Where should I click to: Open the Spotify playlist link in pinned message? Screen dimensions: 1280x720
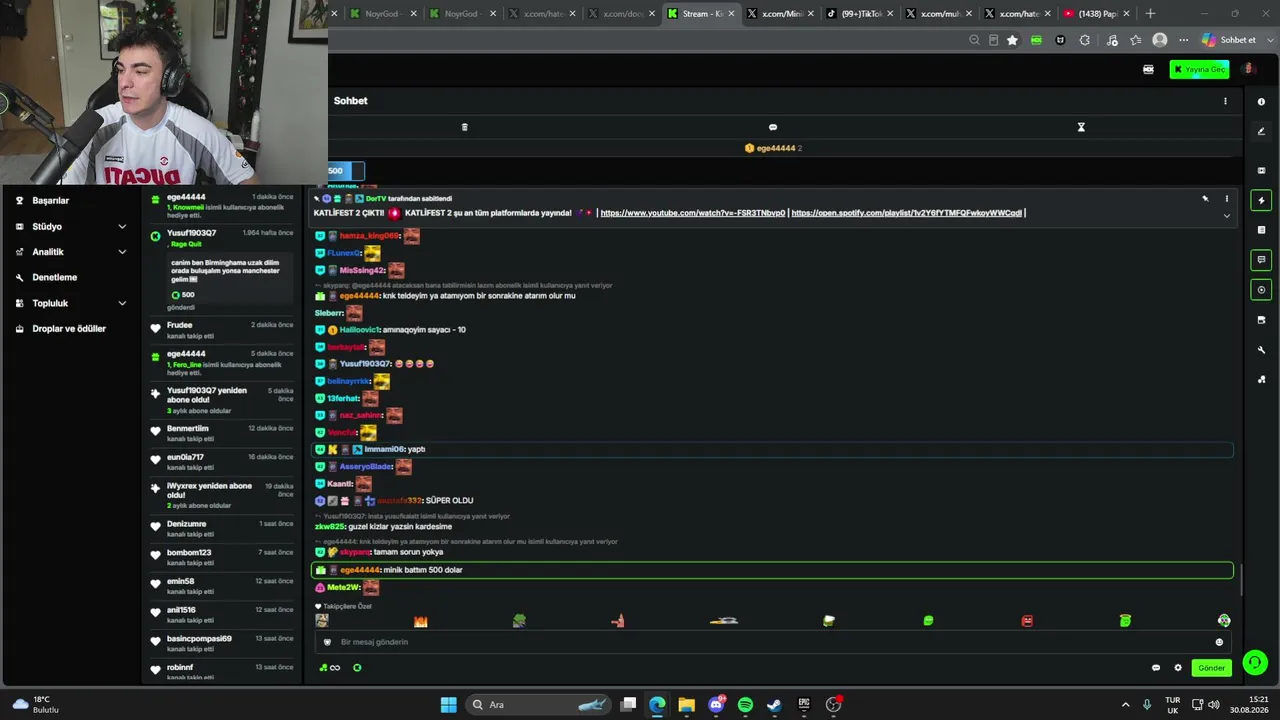click(x=906, y=213)
